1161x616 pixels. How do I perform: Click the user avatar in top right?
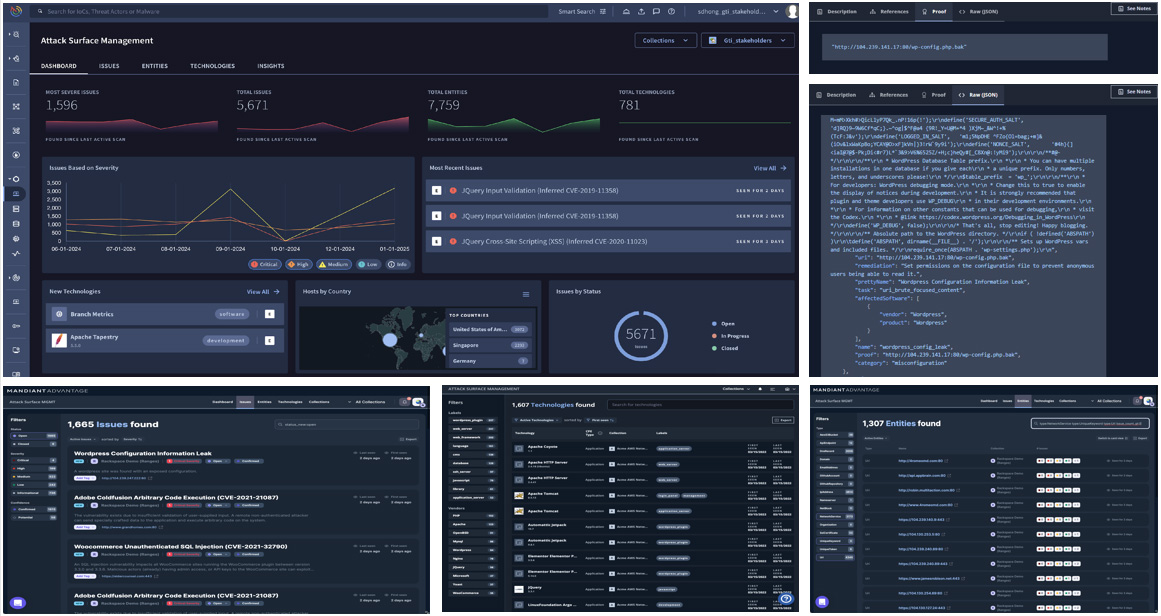(x=792, y=11)
